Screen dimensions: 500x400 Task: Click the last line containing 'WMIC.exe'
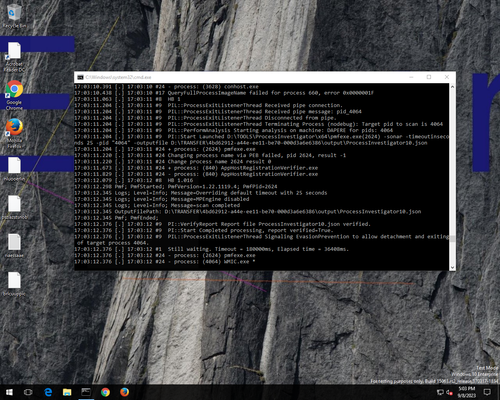point(165,262)
